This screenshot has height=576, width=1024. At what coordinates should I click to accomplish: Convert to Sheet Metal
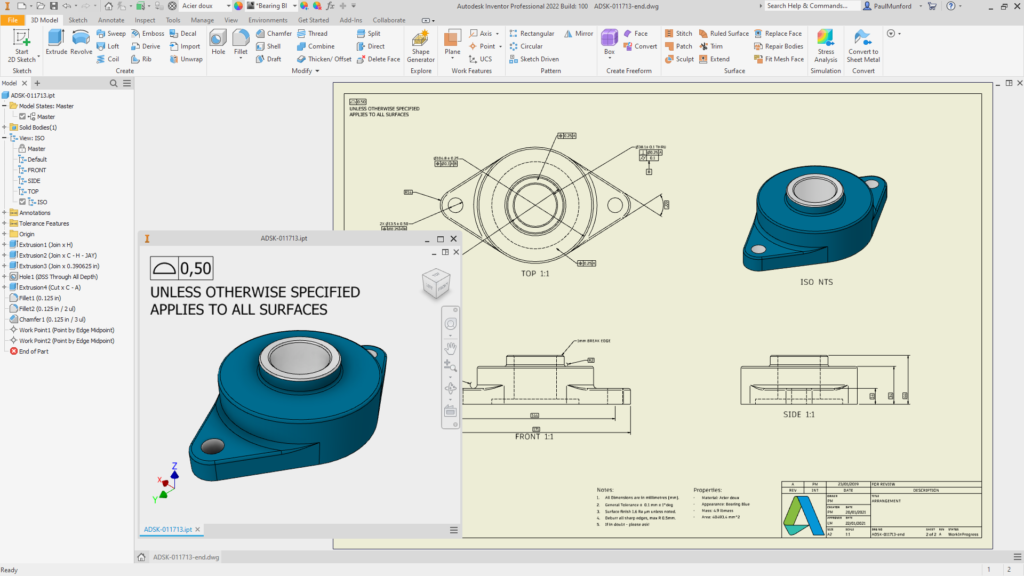click(x=863, y=46)
